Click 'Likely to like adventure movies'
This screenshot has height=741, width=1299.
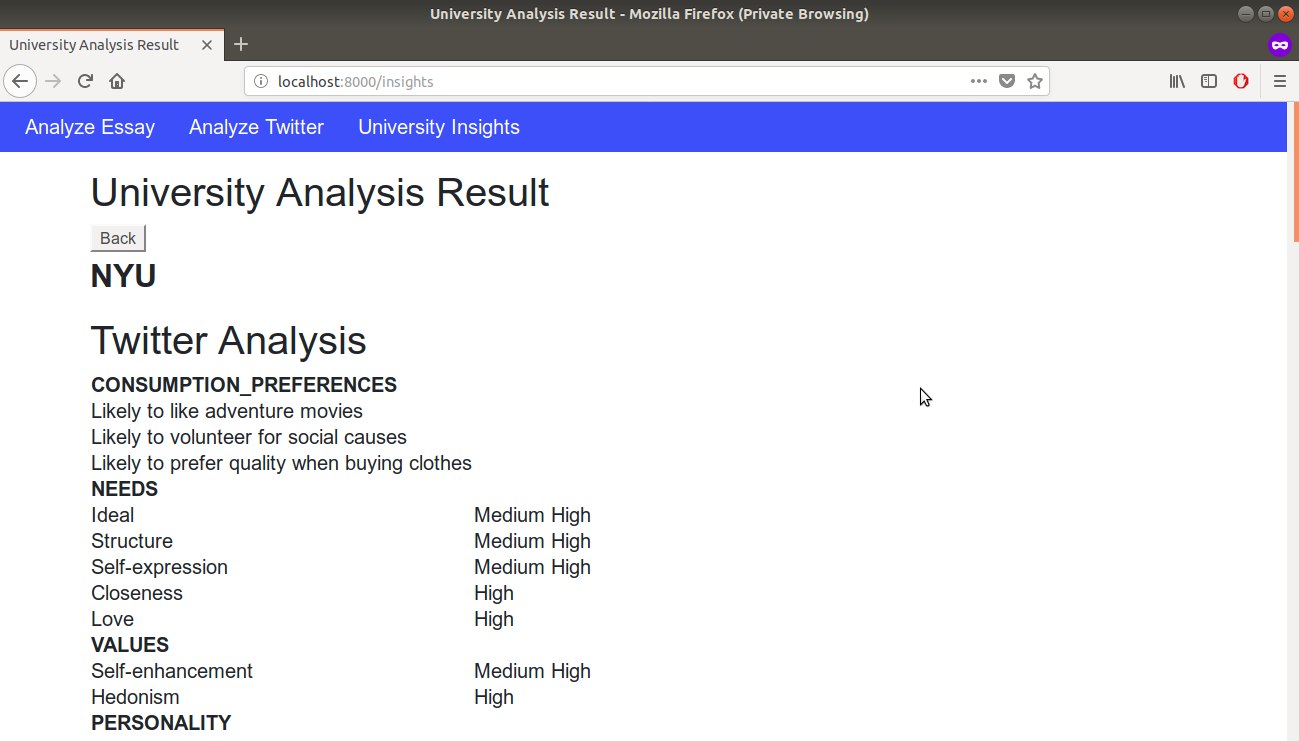tap(227, 411)
